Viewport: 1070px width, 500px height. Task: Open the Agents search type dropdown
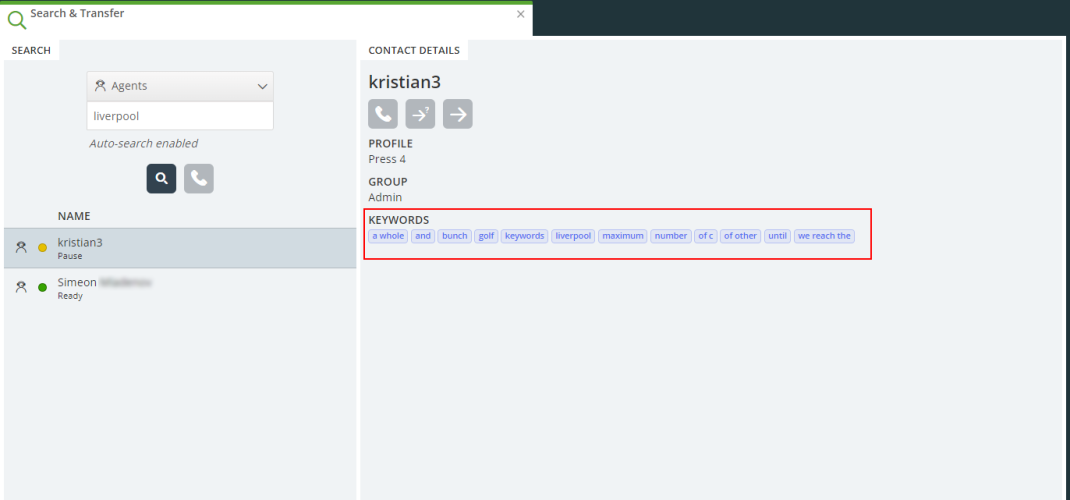[x=180, y=86]
